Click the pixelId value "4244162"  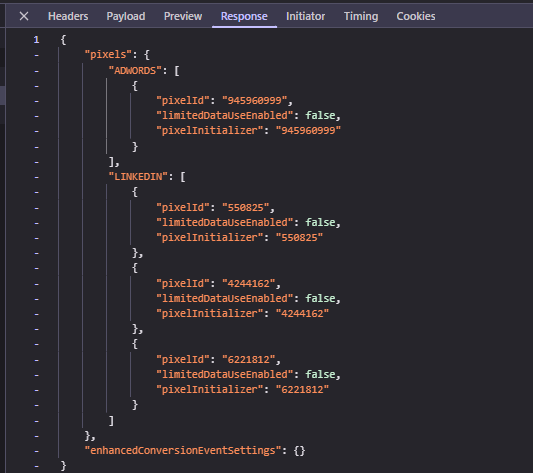click(x=248, y=284)
